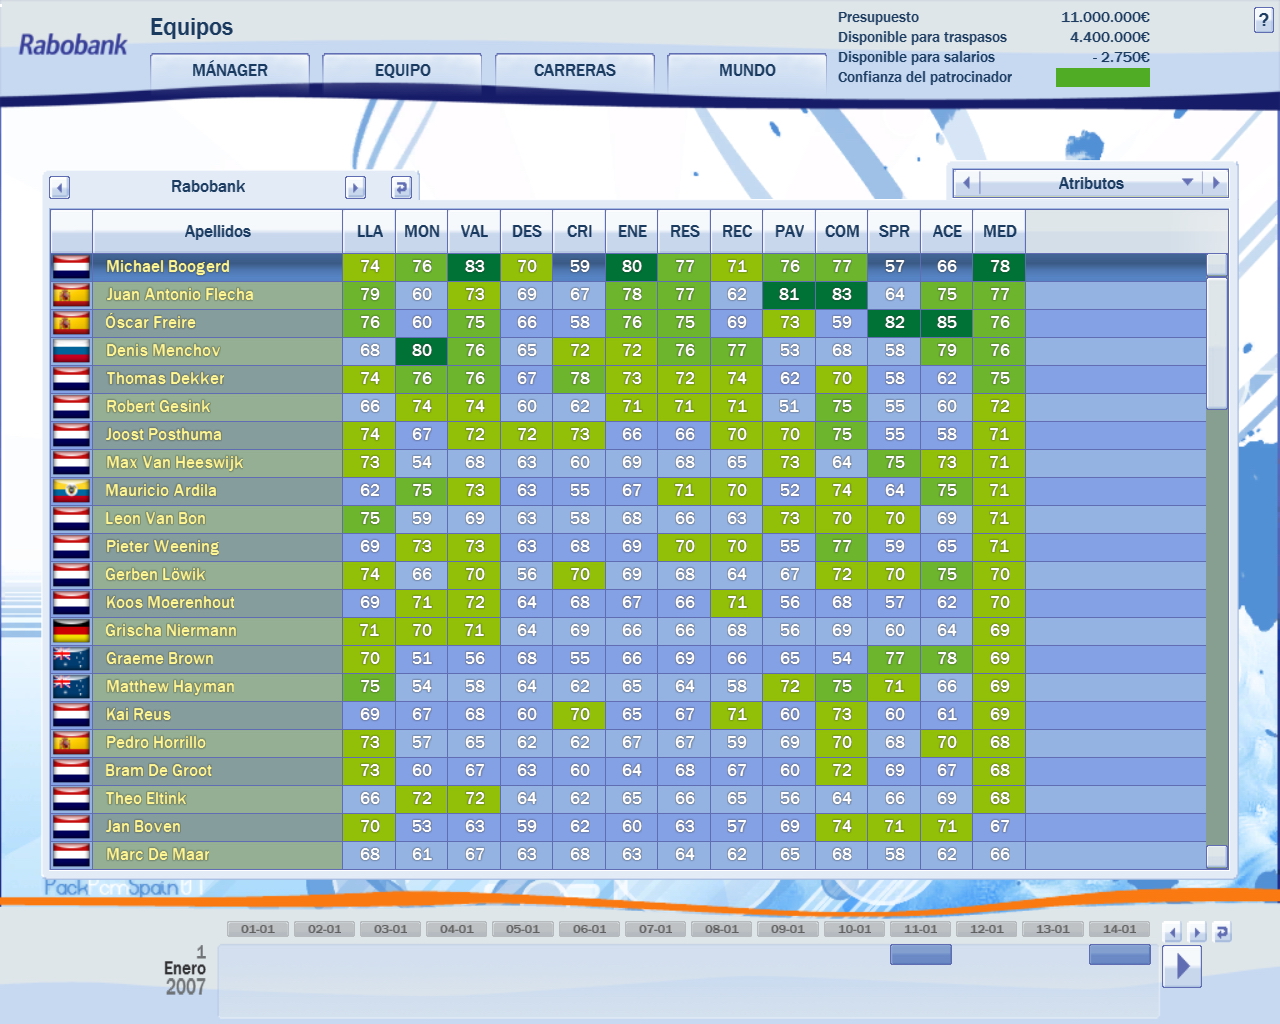Viewport: 1280px width, 1024px height.
Task: Click the return icon beside Rabobank selector
Action: pos(401,187)
